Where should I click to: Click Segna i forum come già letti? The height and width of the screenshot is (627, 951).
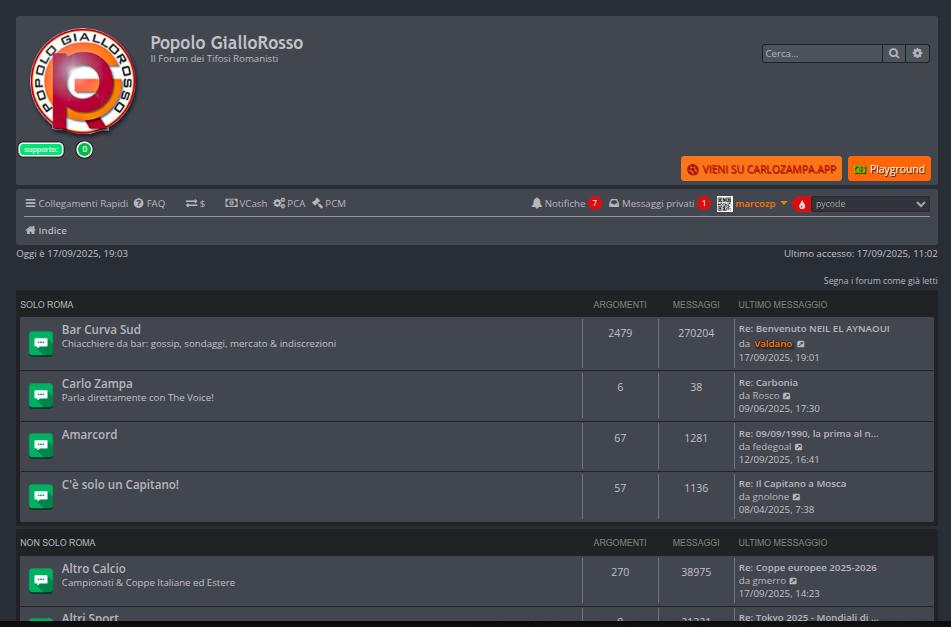[x=880, y=281]
